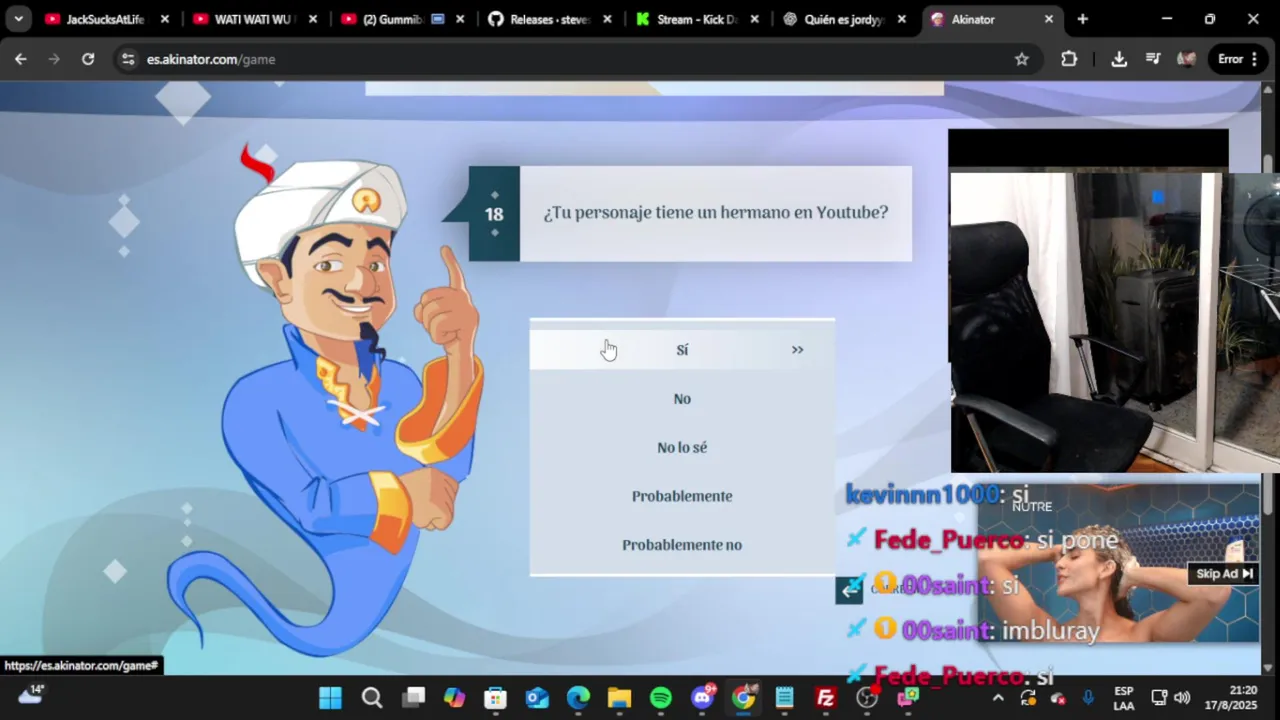Open the Error Chrome menu
Image resolution: width=1280 pixels, height=720 pixels.
click(1239, 59)
